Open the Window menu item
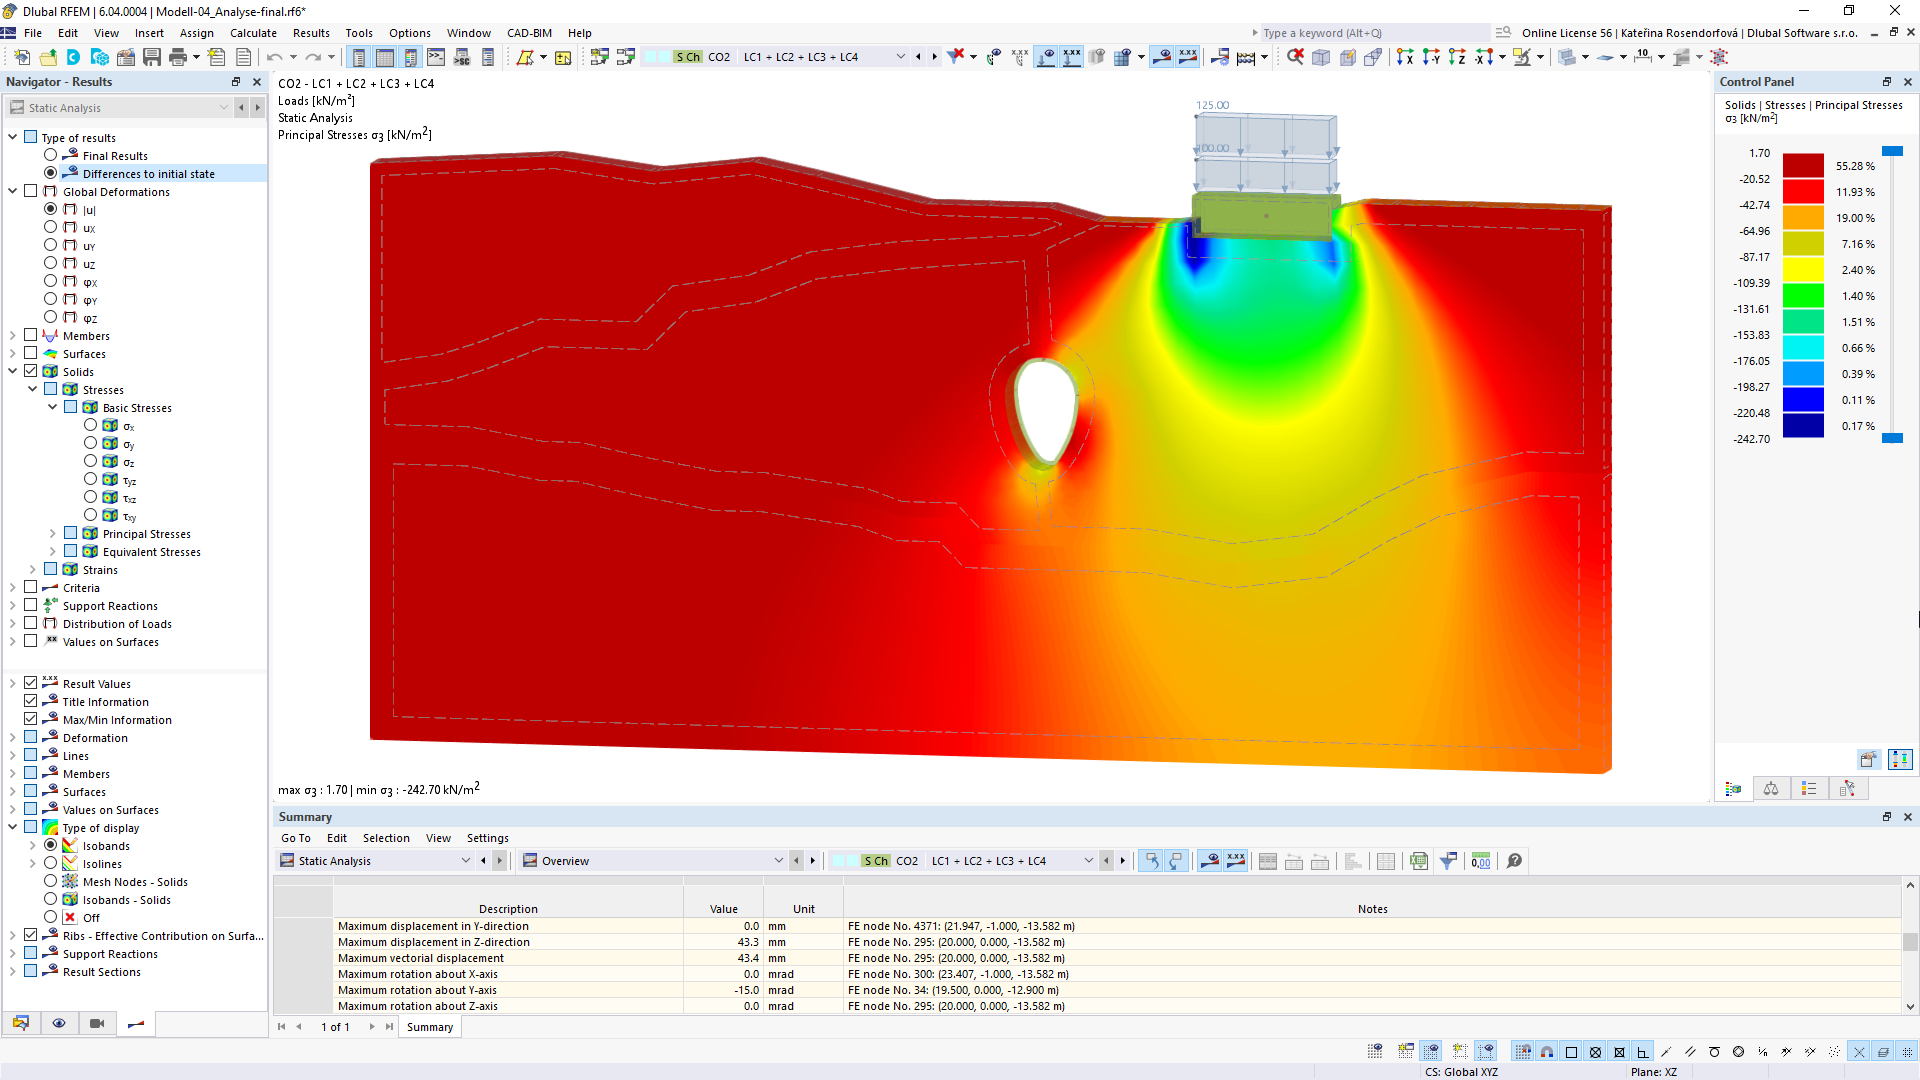The width and height of the screenshot is (1920, 1080). click(x=468, y=32)
